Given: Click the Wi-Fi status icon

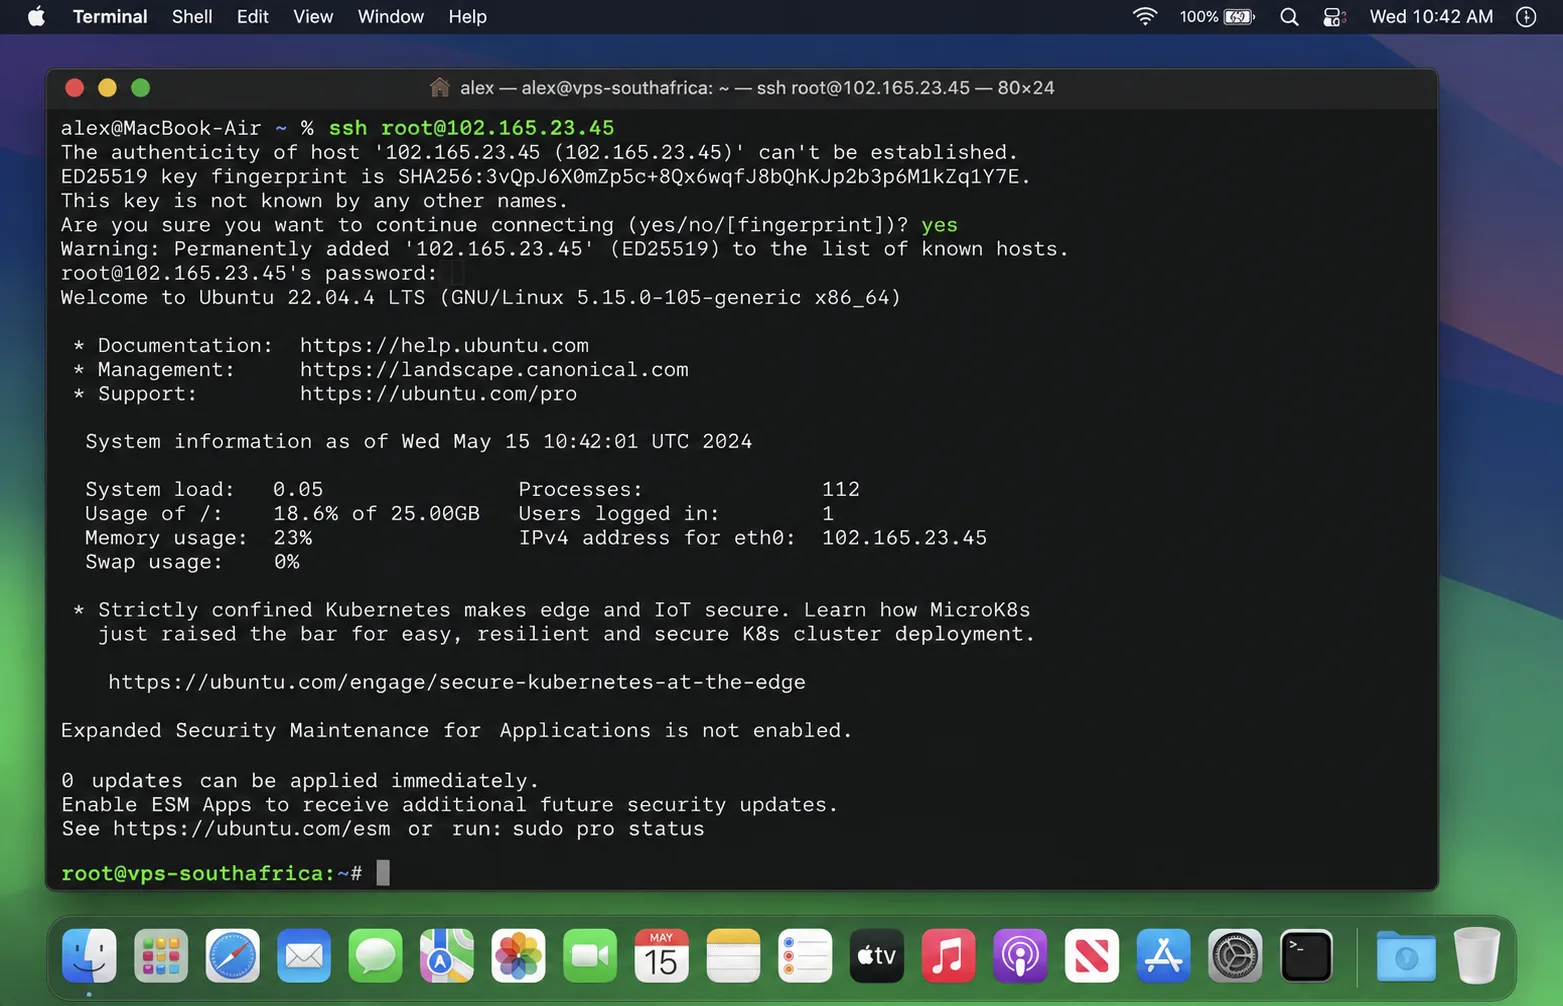Looking at the screenshot, I should [x=1145, y=16].
